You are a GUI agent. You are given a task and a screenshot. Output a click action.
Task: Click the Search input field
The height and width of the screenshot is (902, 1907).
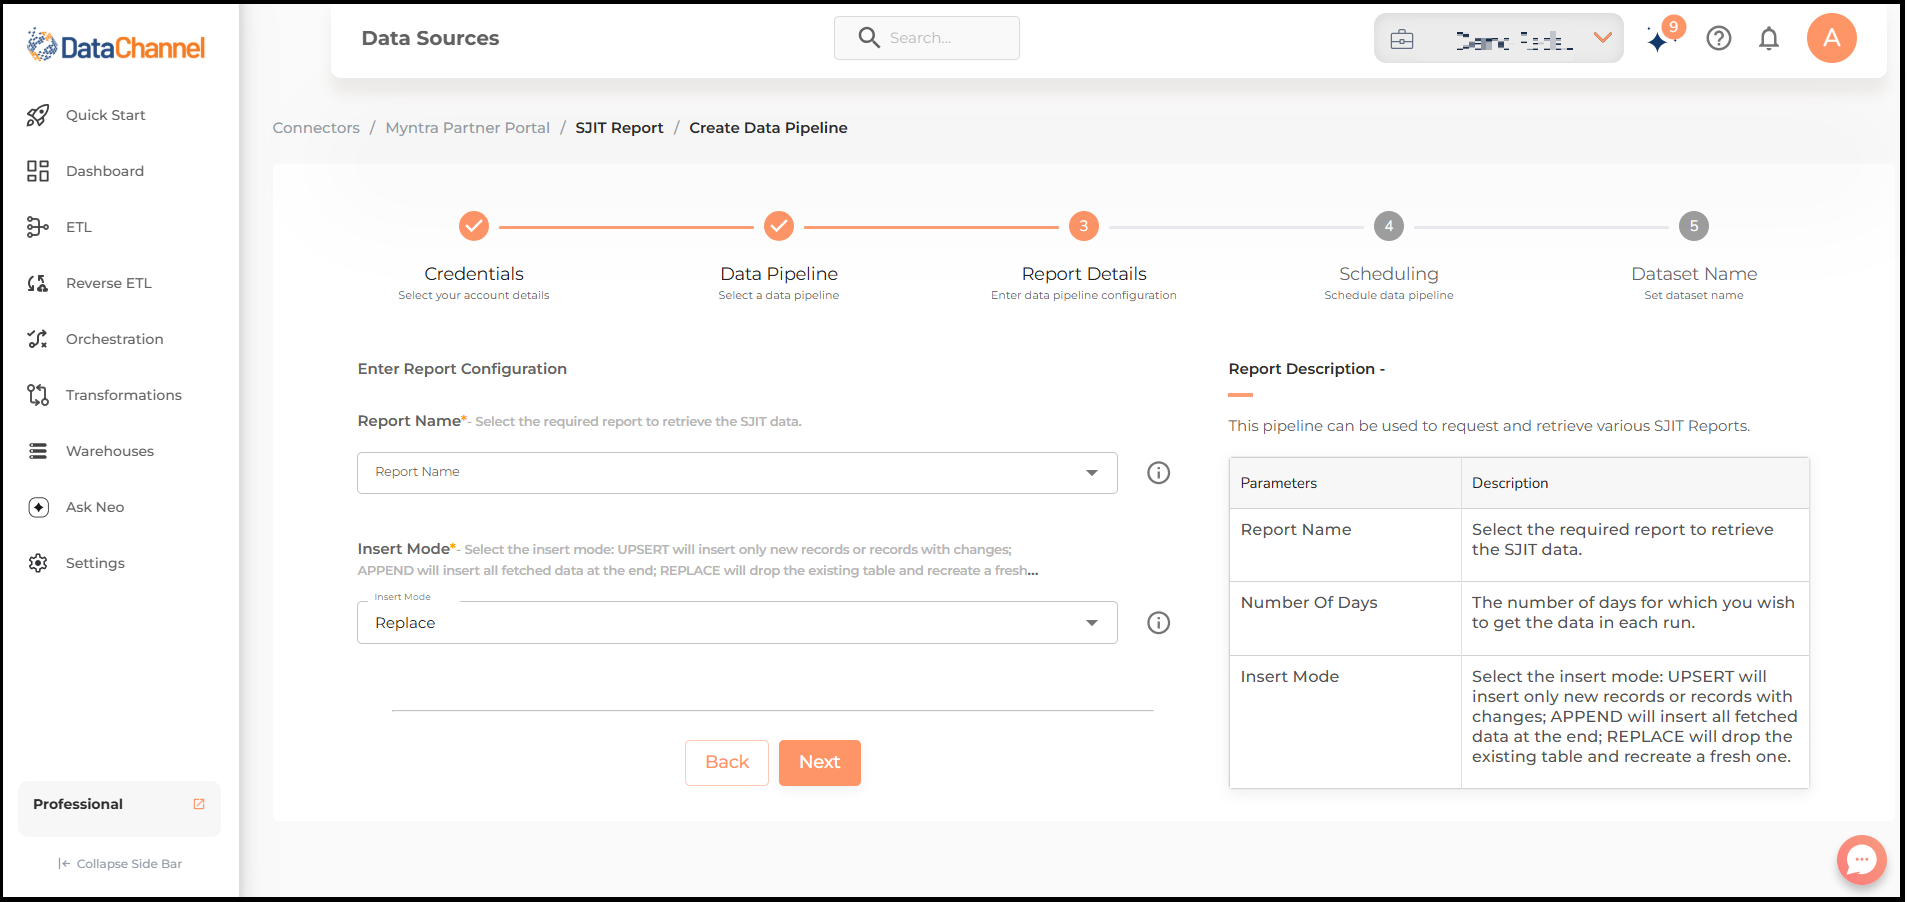(x=927, y=38)
